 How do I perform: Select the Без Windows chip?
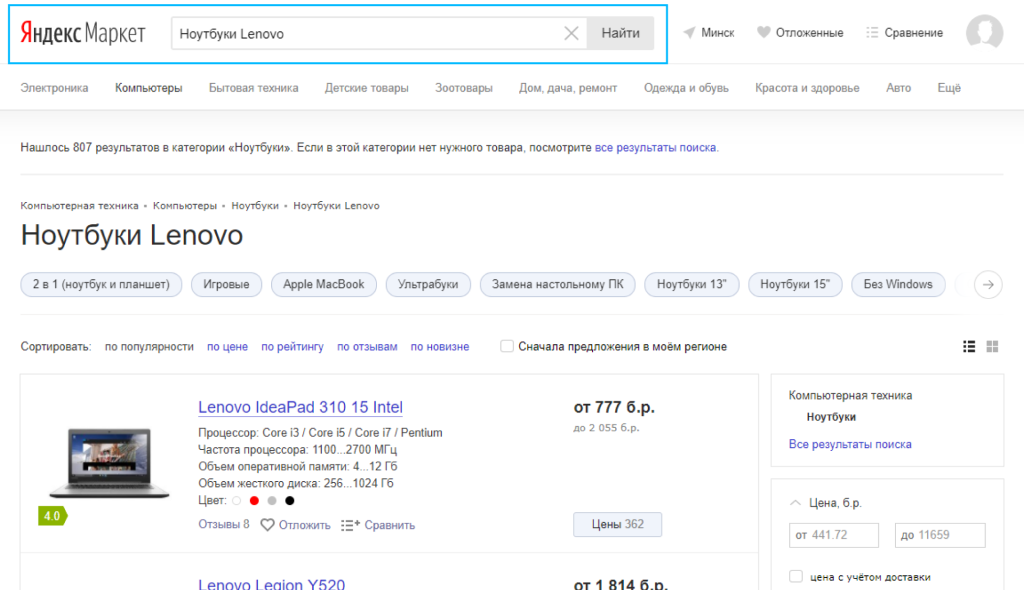click(x=898, y=284)
